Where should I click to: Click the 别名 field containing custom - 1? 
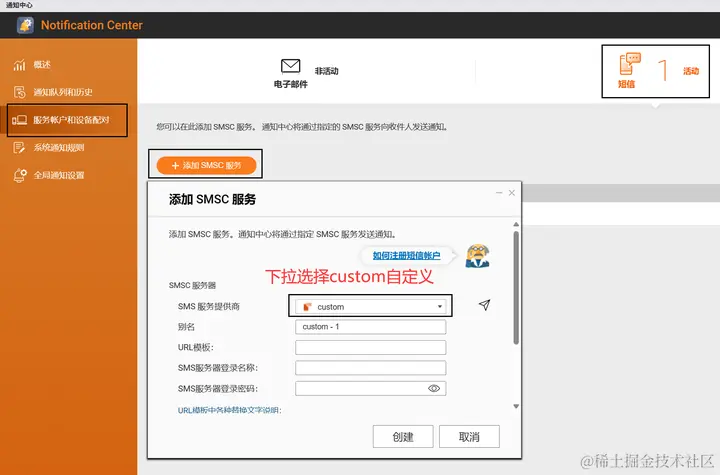(371, 327)
